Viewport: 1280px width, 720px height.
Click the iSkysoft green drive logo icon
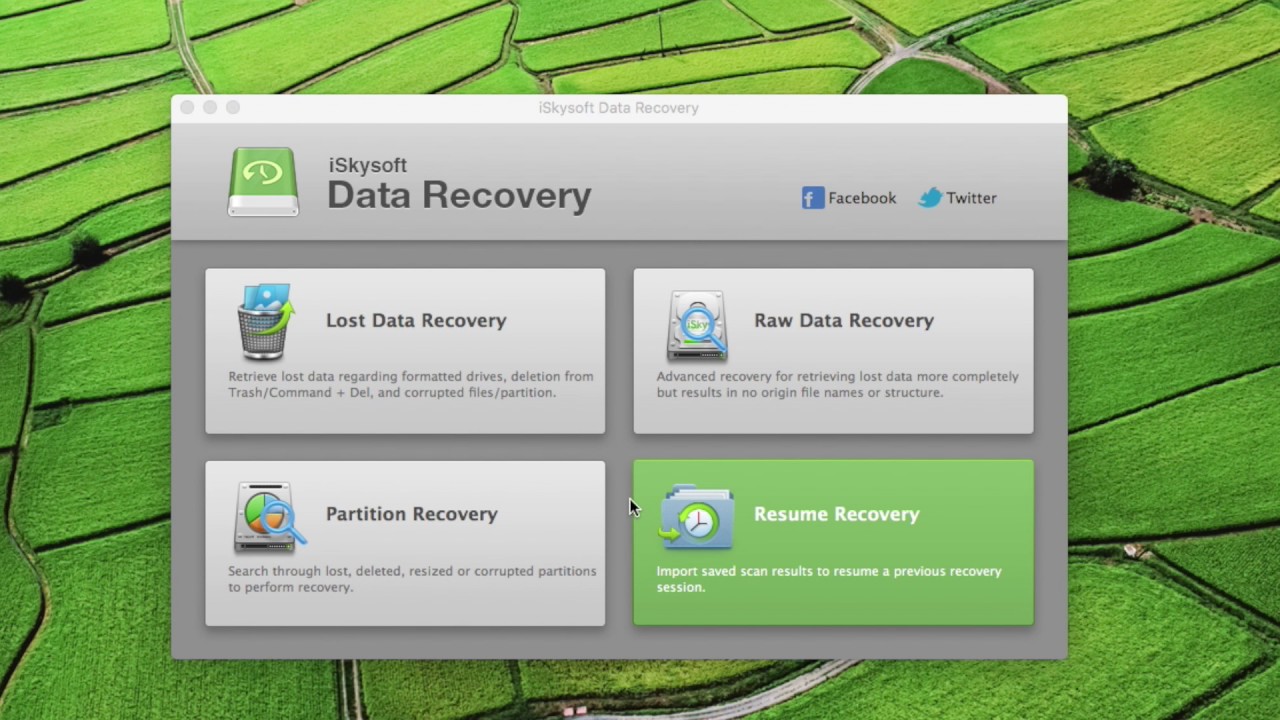(x=263, y=182)
